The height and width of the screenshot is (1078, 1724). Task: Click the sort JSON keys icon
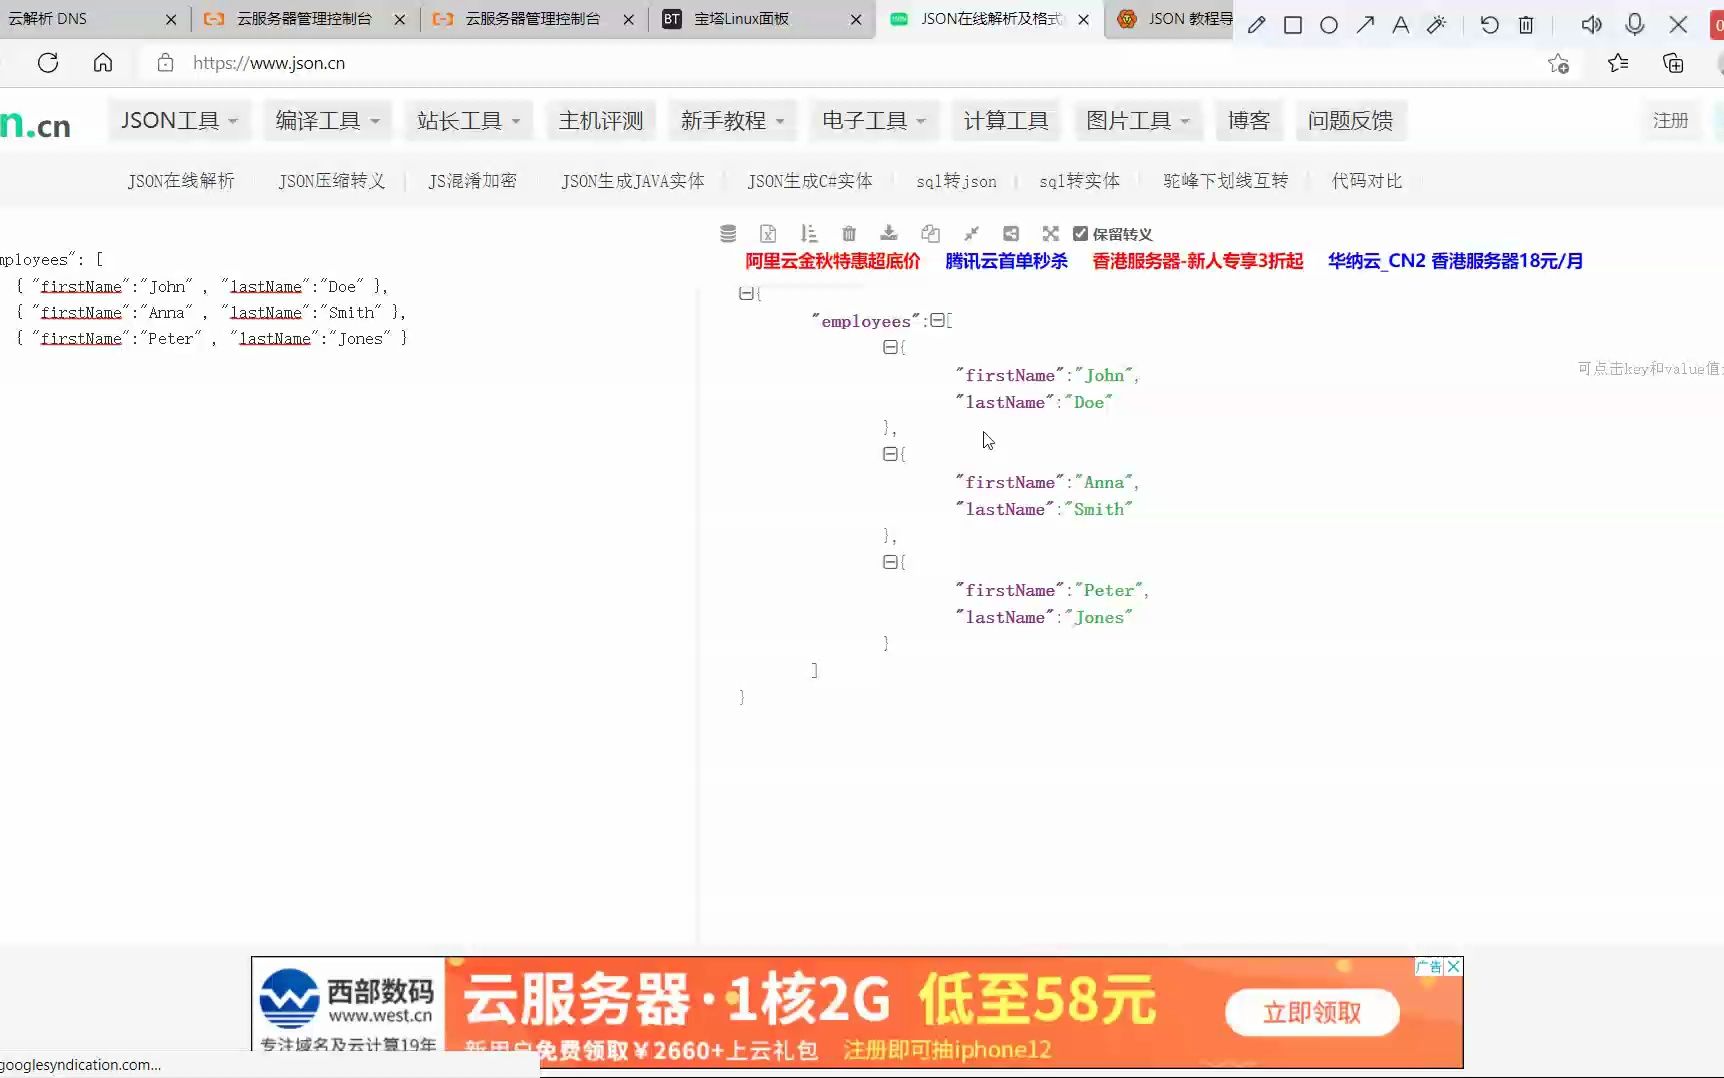[x=809, y=234]
